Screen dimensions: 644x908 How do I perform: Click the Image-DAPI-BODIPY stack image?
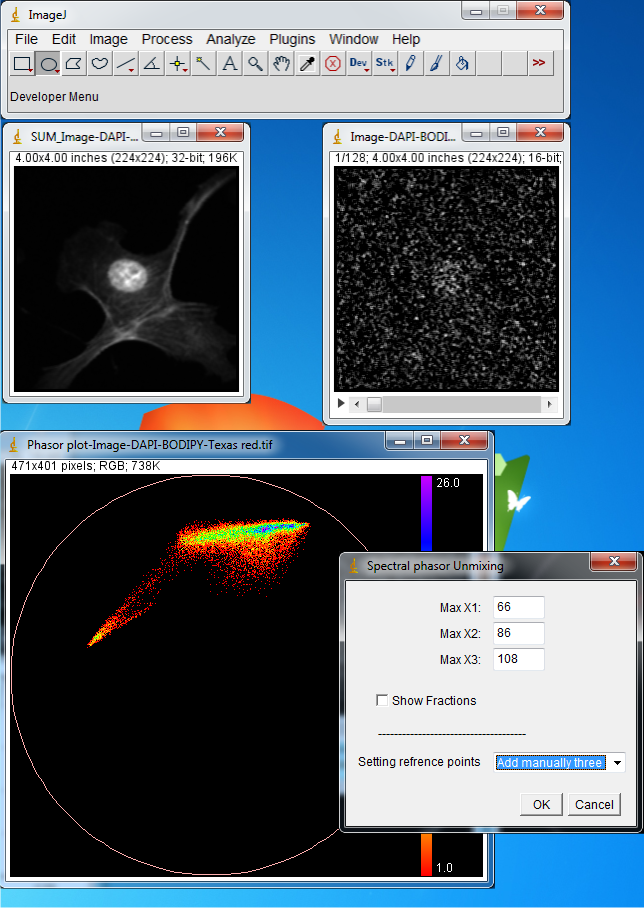[447, 279]
